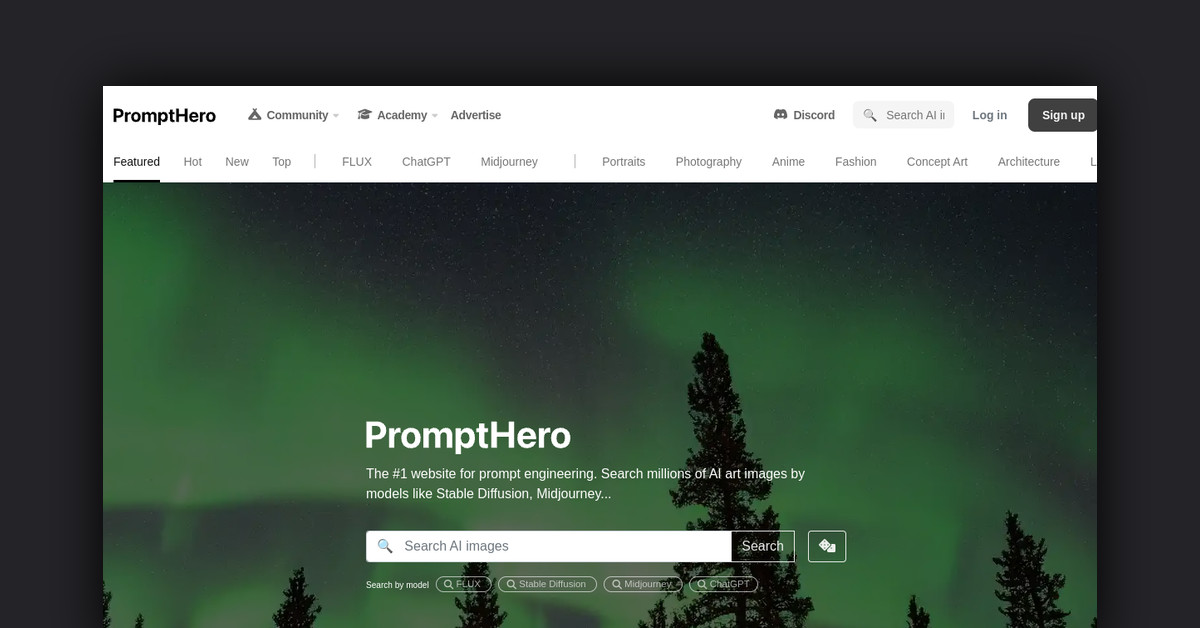Expand the Academy dropdown arrow

coord(435,116)
